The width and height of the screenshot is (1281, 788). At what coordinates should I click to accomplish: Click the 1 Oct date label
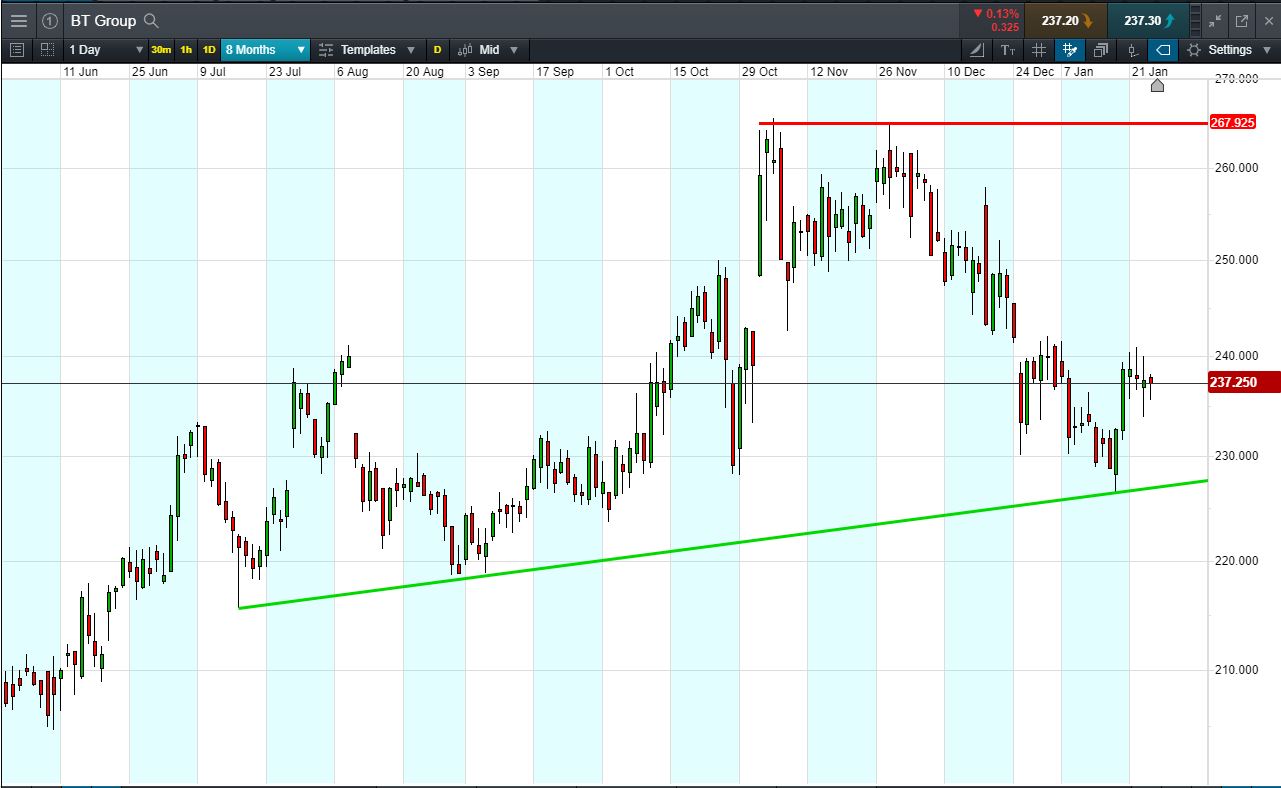point(619,72)
